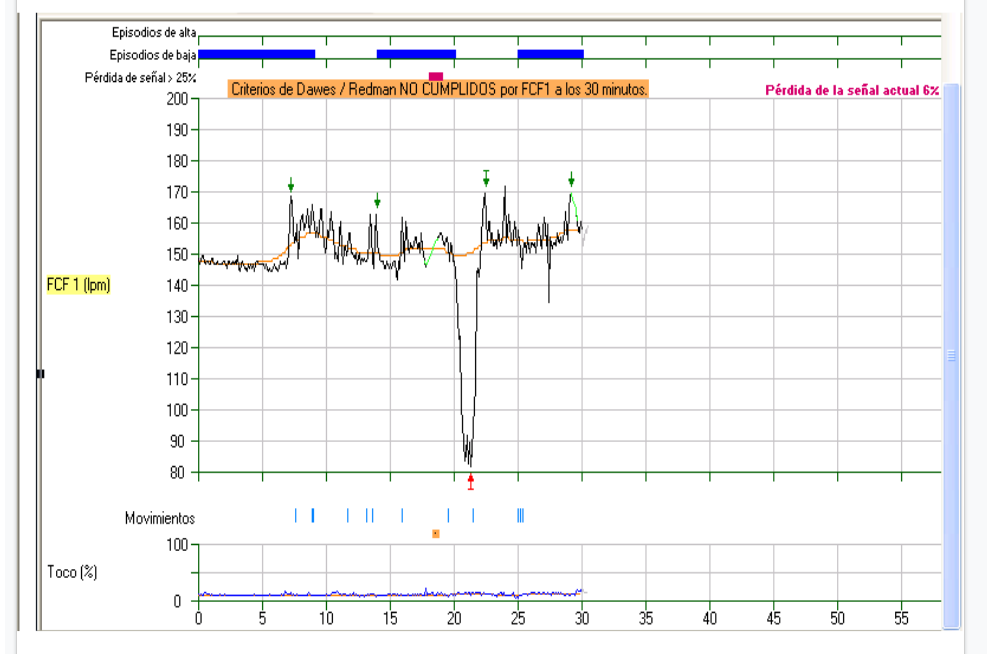
Task: Select the green acceleration arrow near minute 14
Action: 377,201
